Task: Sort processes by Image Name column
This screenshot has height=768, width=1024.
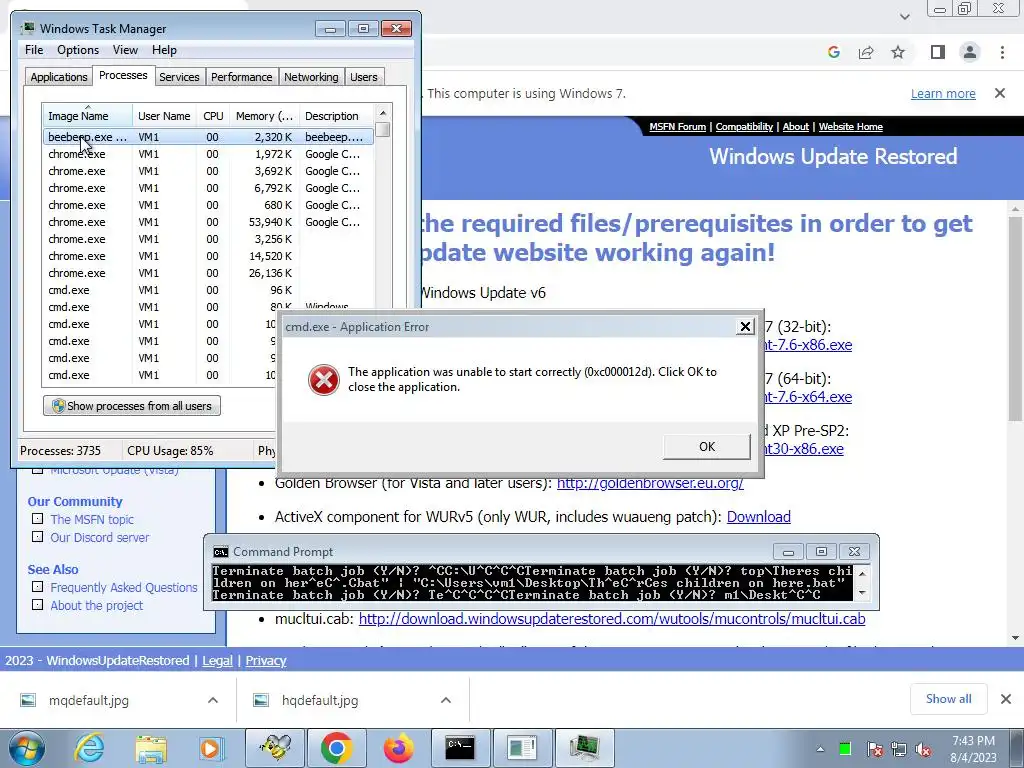Action: click(88, 116)
